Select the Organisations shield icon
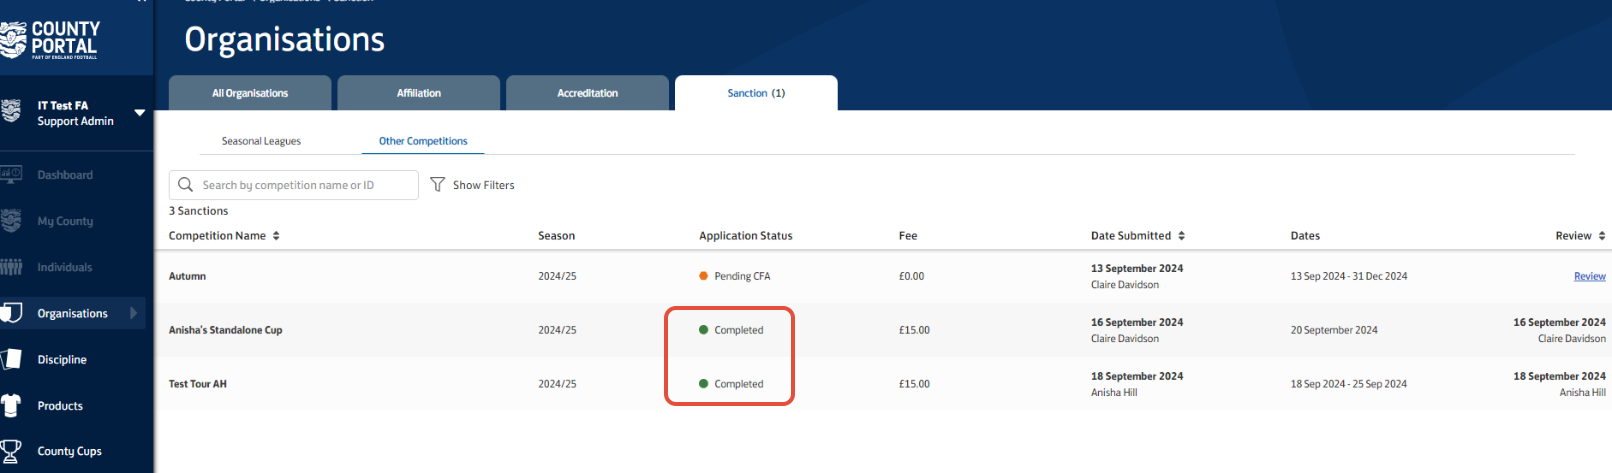Viewport: 1612px width, 473px height. coord(11,313)
